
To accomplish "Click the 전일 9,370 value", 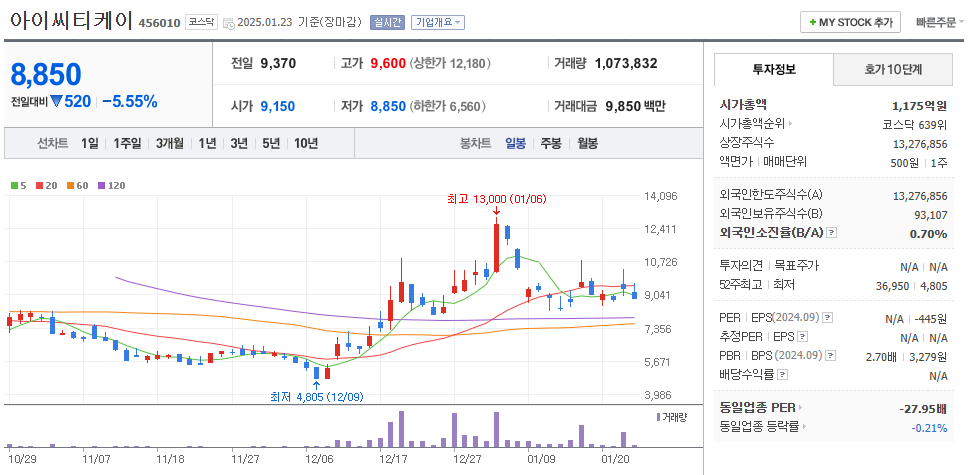I will click(278, 63).
